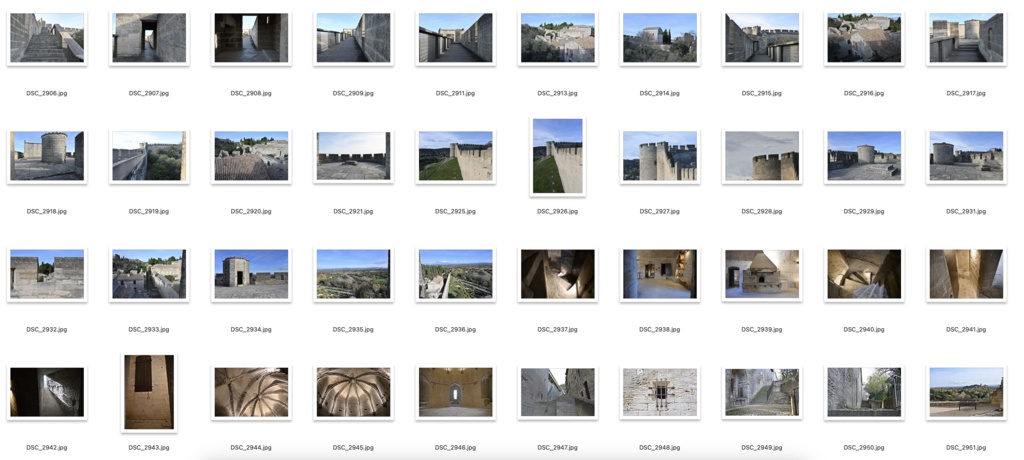1024x460 pixels.
Task: Select the DSC_2915.jpg thumbnail
Action: pos(762,38)
